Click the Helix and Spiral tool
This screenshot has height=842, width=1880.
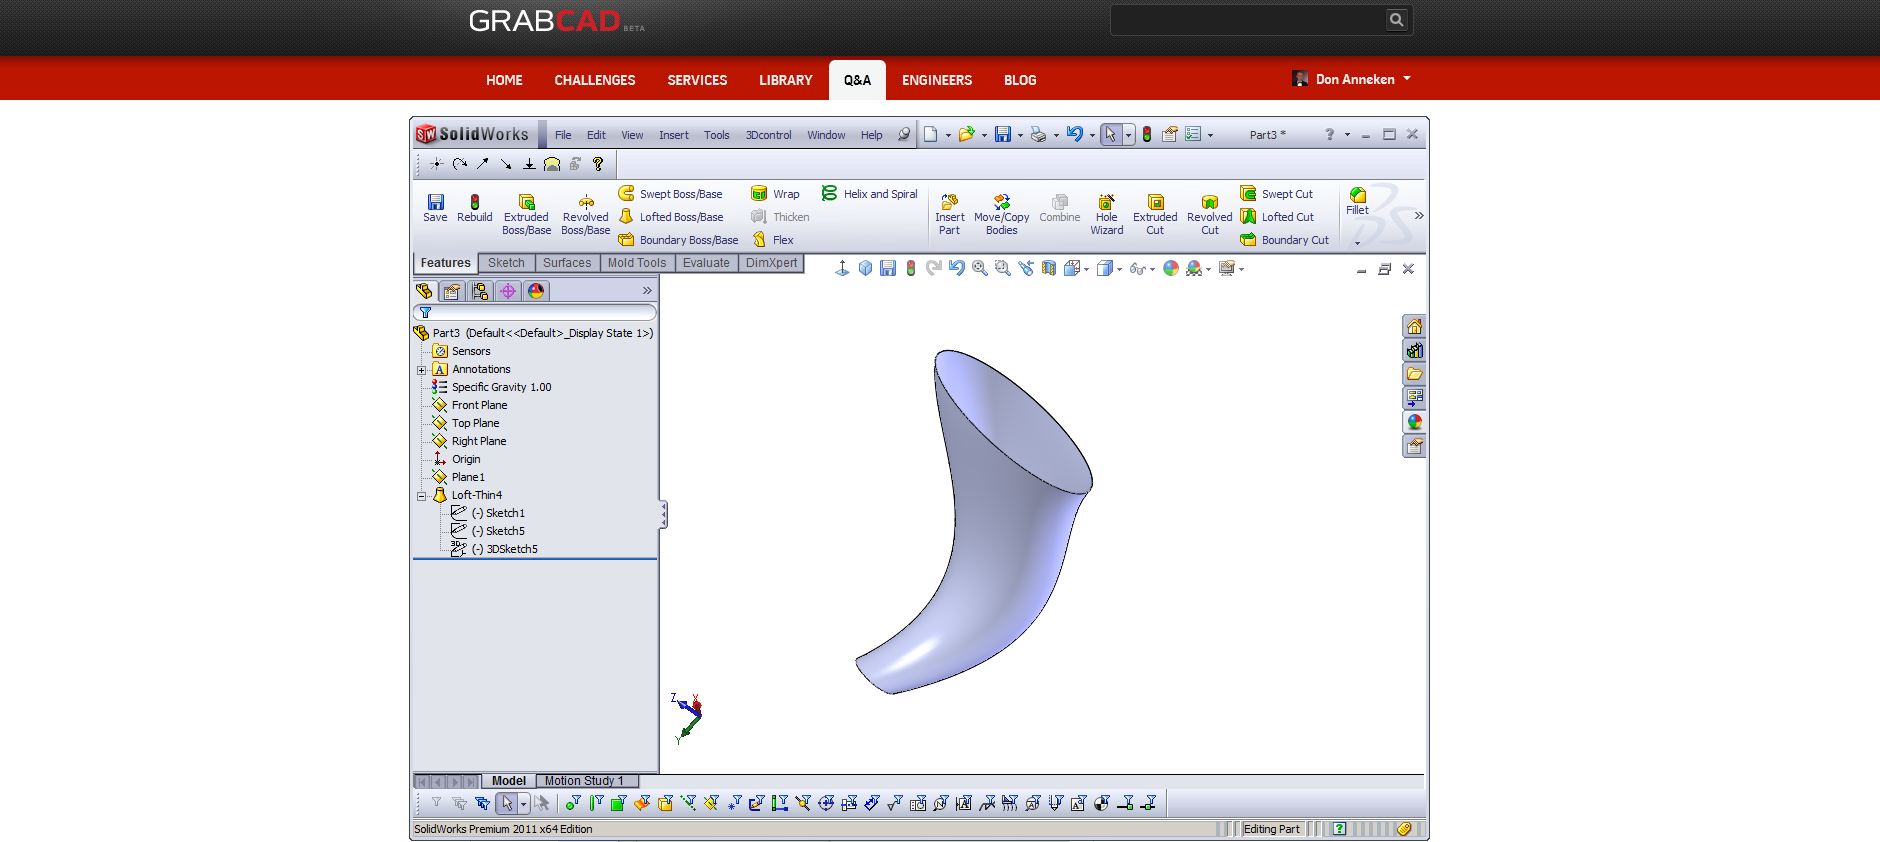[x=869, y=194]
